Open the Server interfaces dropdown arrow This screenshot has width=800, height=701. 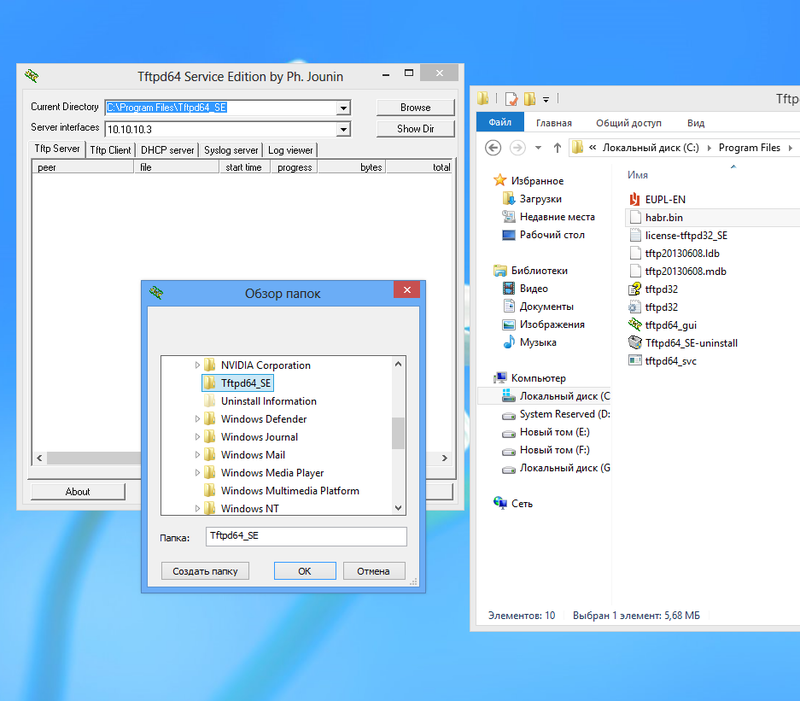tap(343, 129)
